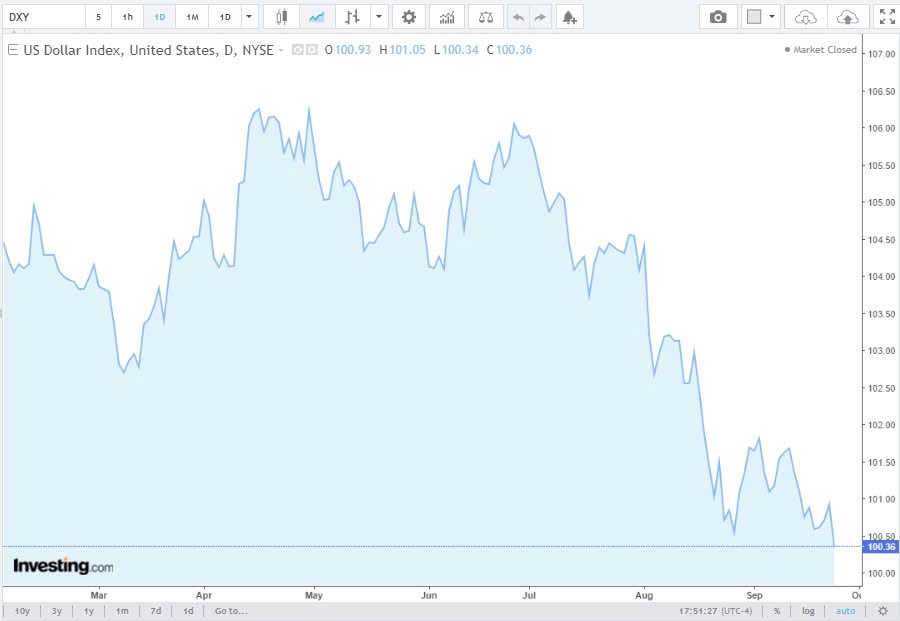Toggle percentage scale at bottom right
Viewport: 900px width, 621px height.
(776, 610)
